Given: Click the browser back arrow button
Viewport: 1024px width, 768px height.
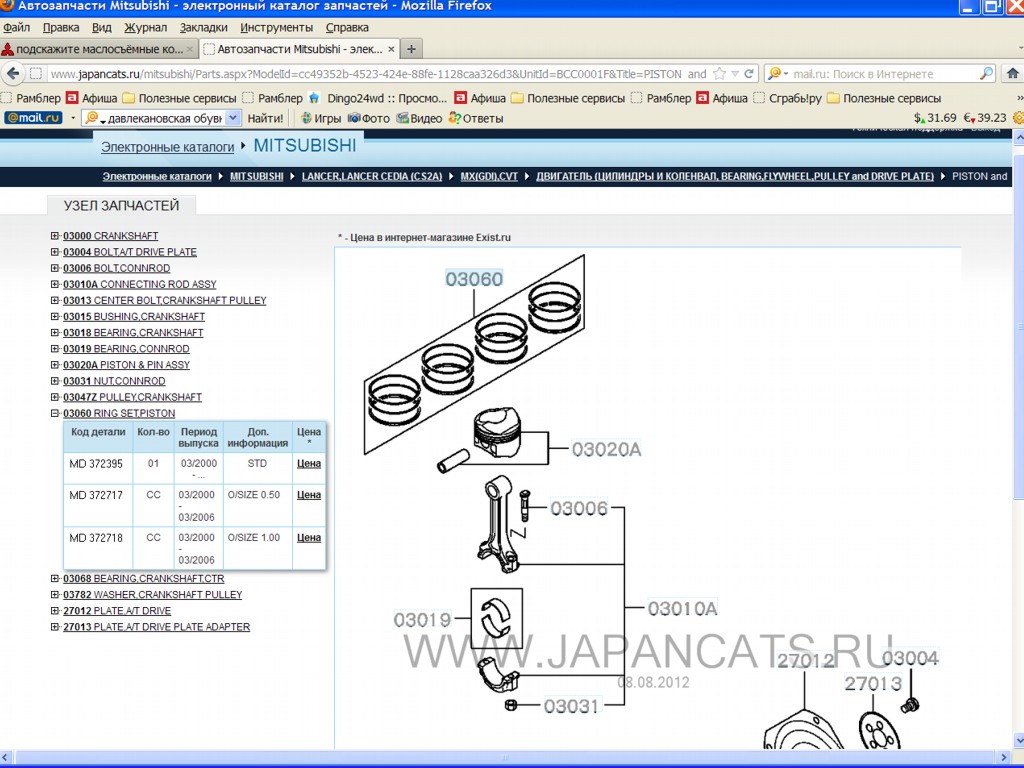Looking at the screenshot, I should click(13, 73).
